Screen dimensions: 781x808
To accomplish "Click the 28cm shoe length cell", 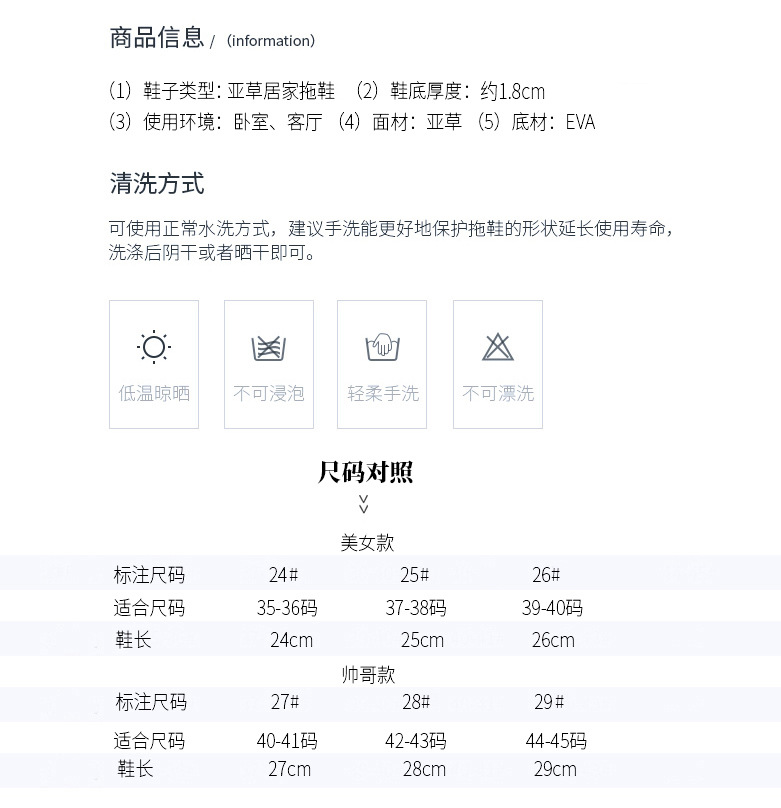I will [x=425, y=770].
